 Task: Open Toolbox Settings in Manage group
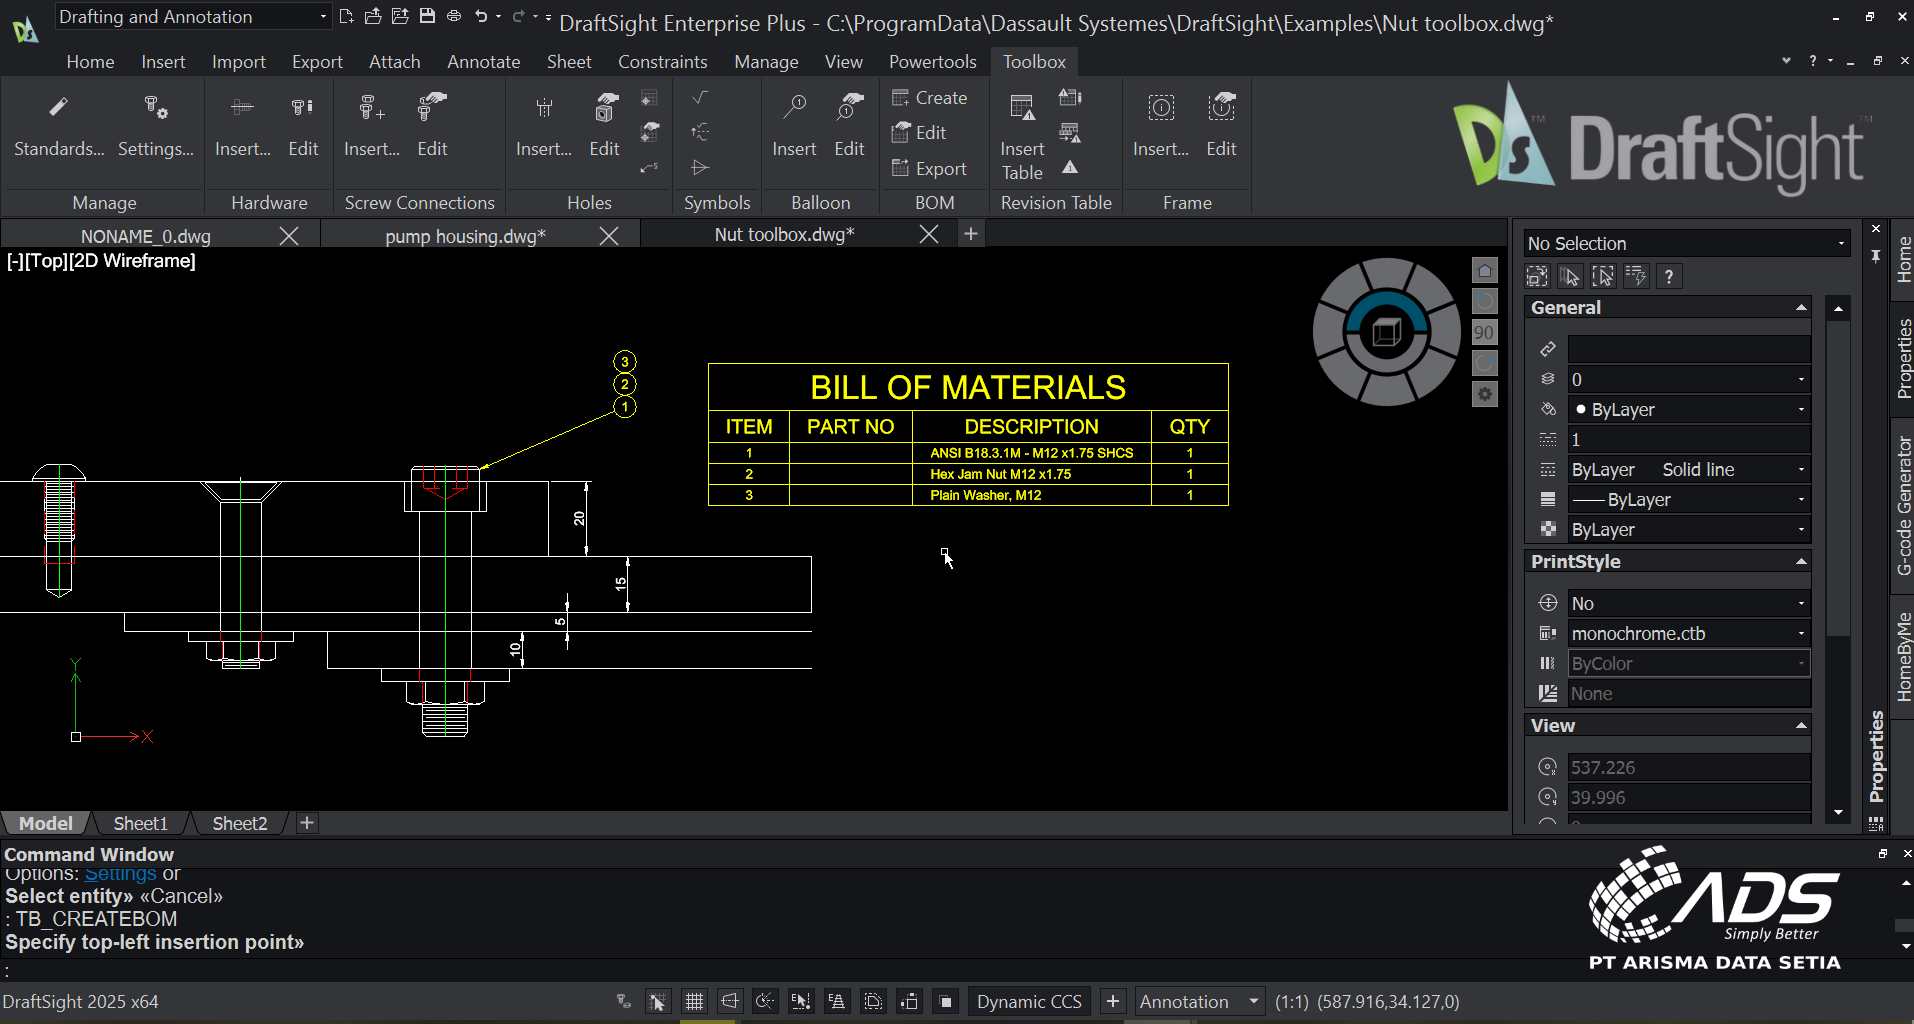click(x=156, y=126)
